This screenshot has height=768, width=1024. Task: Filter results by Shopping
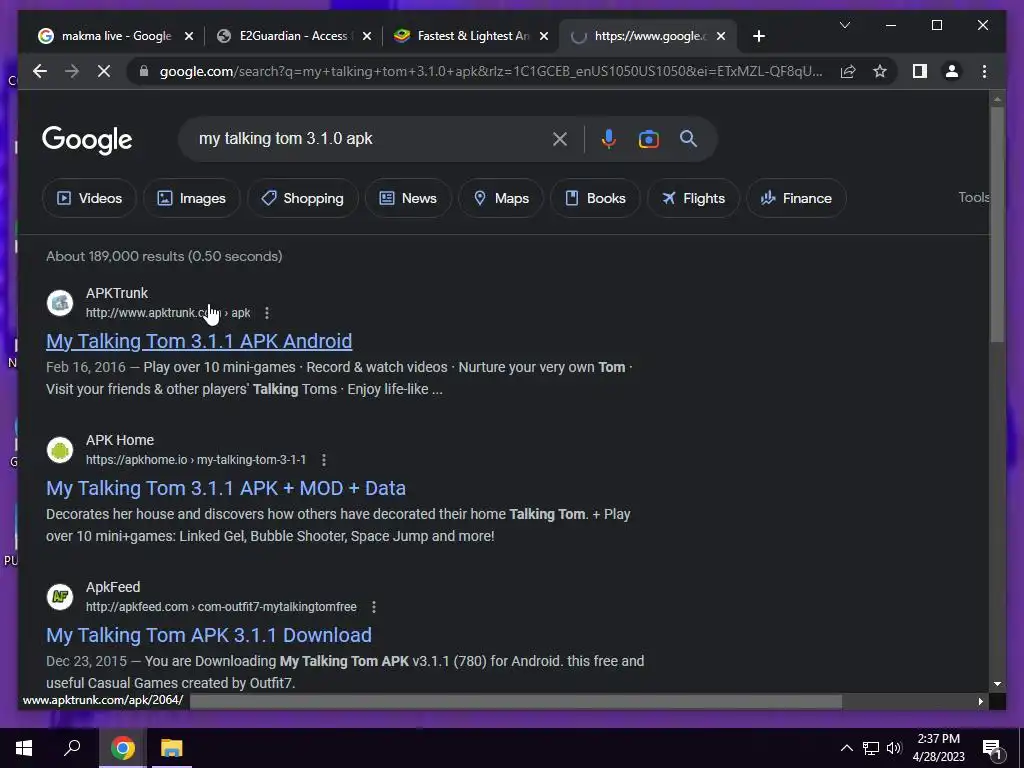[x=302, y=198]
